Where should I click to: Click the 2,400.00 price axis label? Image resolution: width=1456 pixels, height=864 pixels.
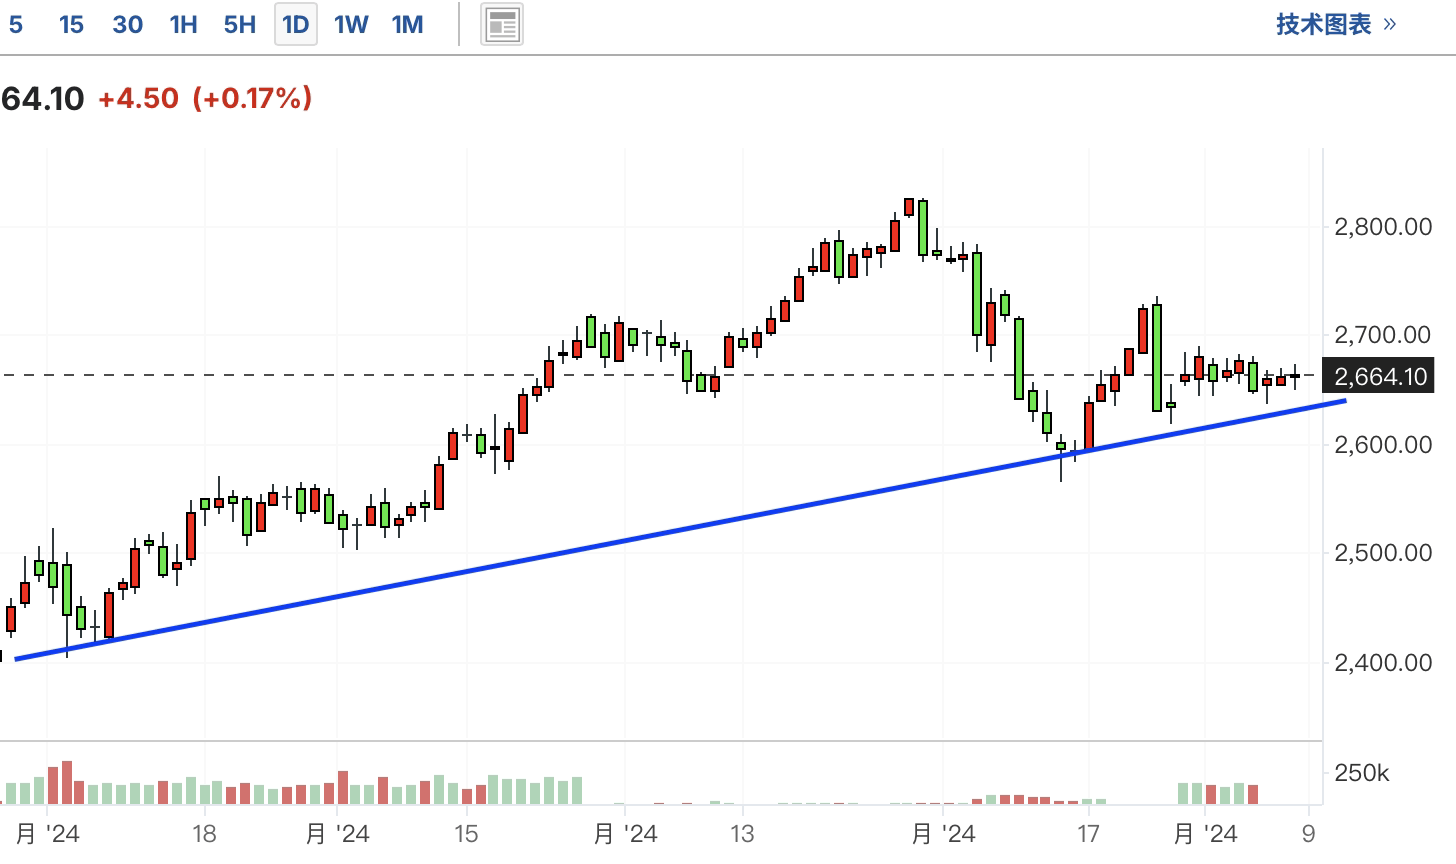[1383, 662]
